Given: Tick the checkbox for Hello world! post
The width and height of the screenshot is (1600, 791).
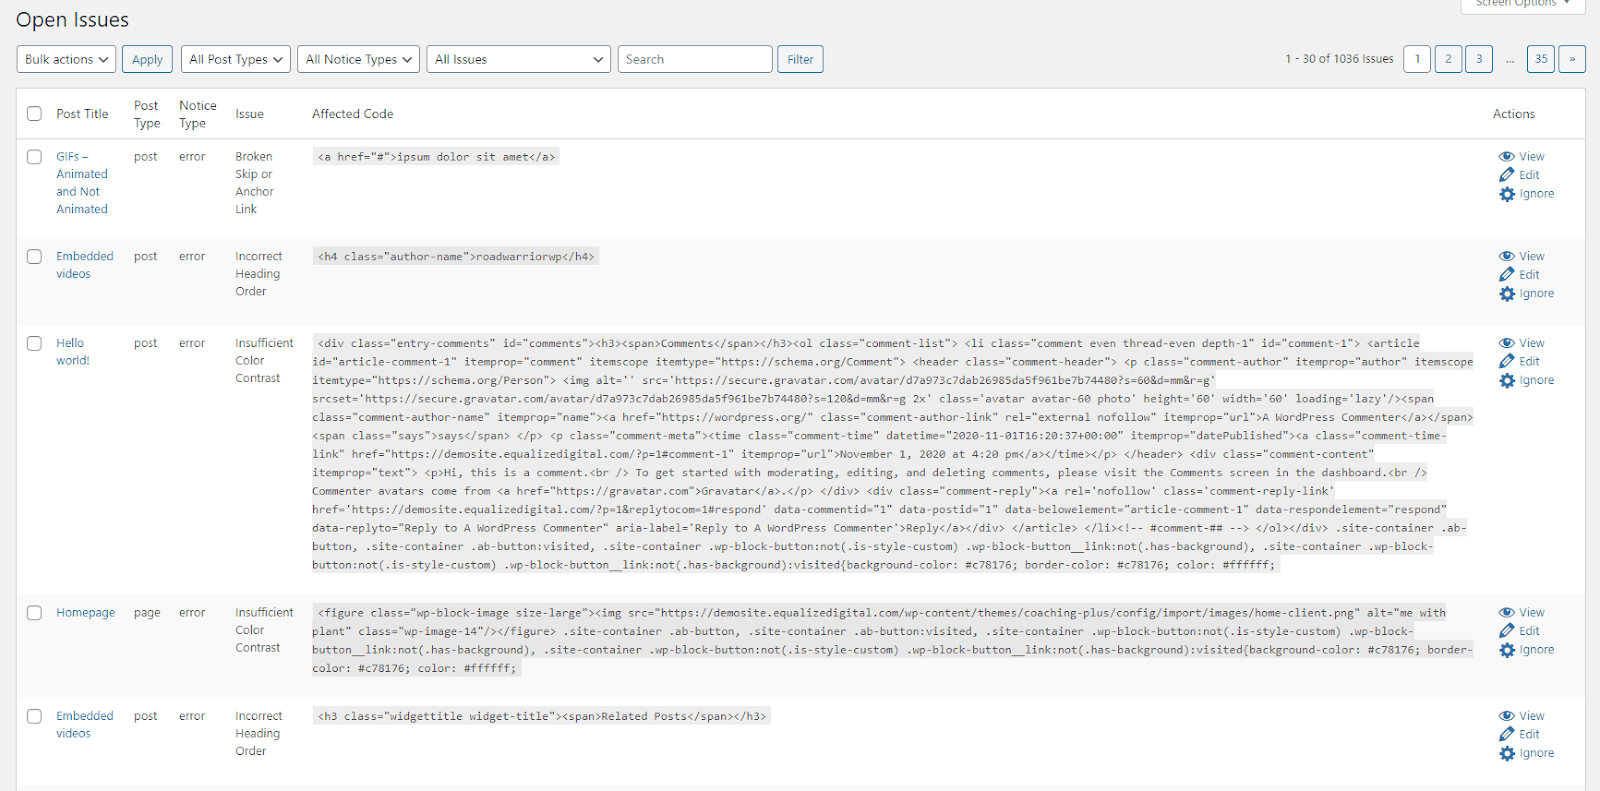Looking at the screenshot, I should point(34,343).
